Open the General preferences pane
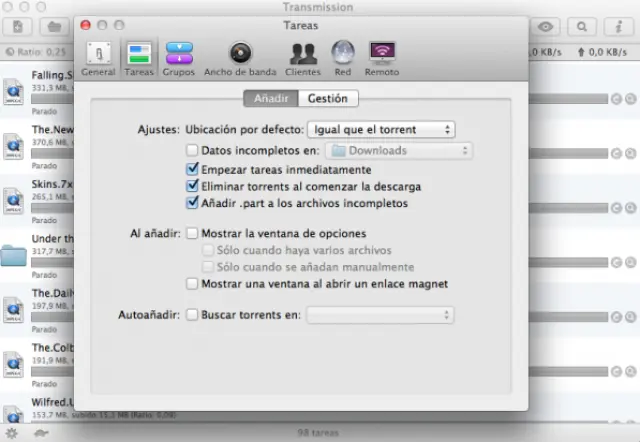 98,58
